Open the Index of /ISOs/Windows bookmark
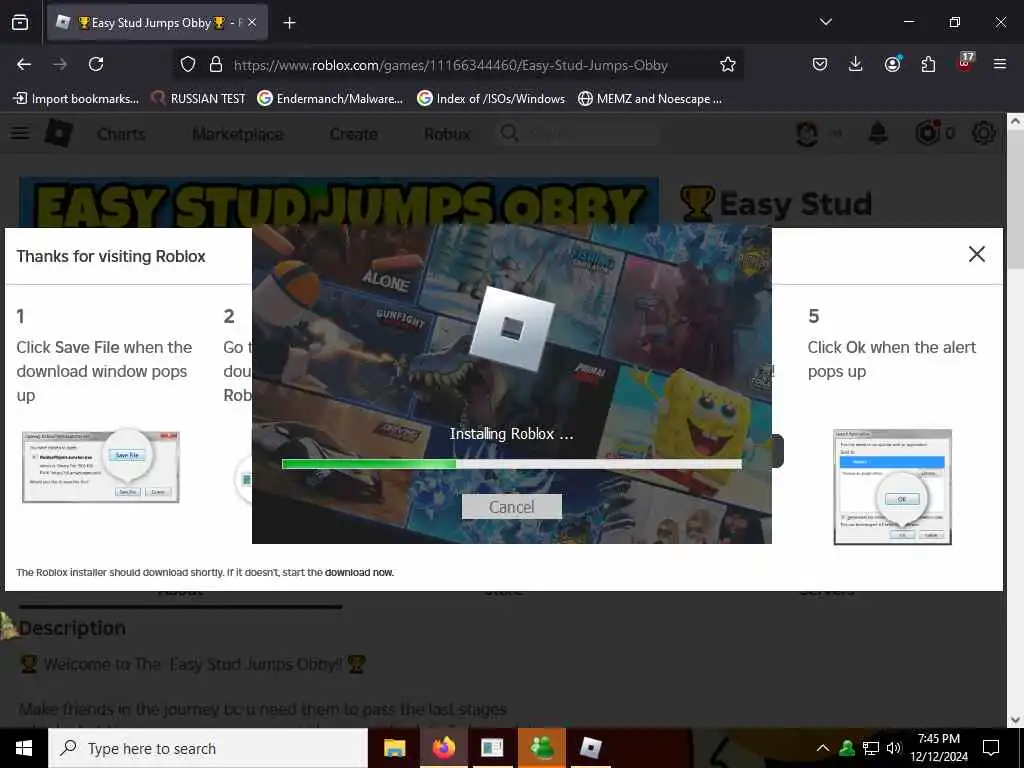Screen dimensions: 1024x768 click(492, 99)
